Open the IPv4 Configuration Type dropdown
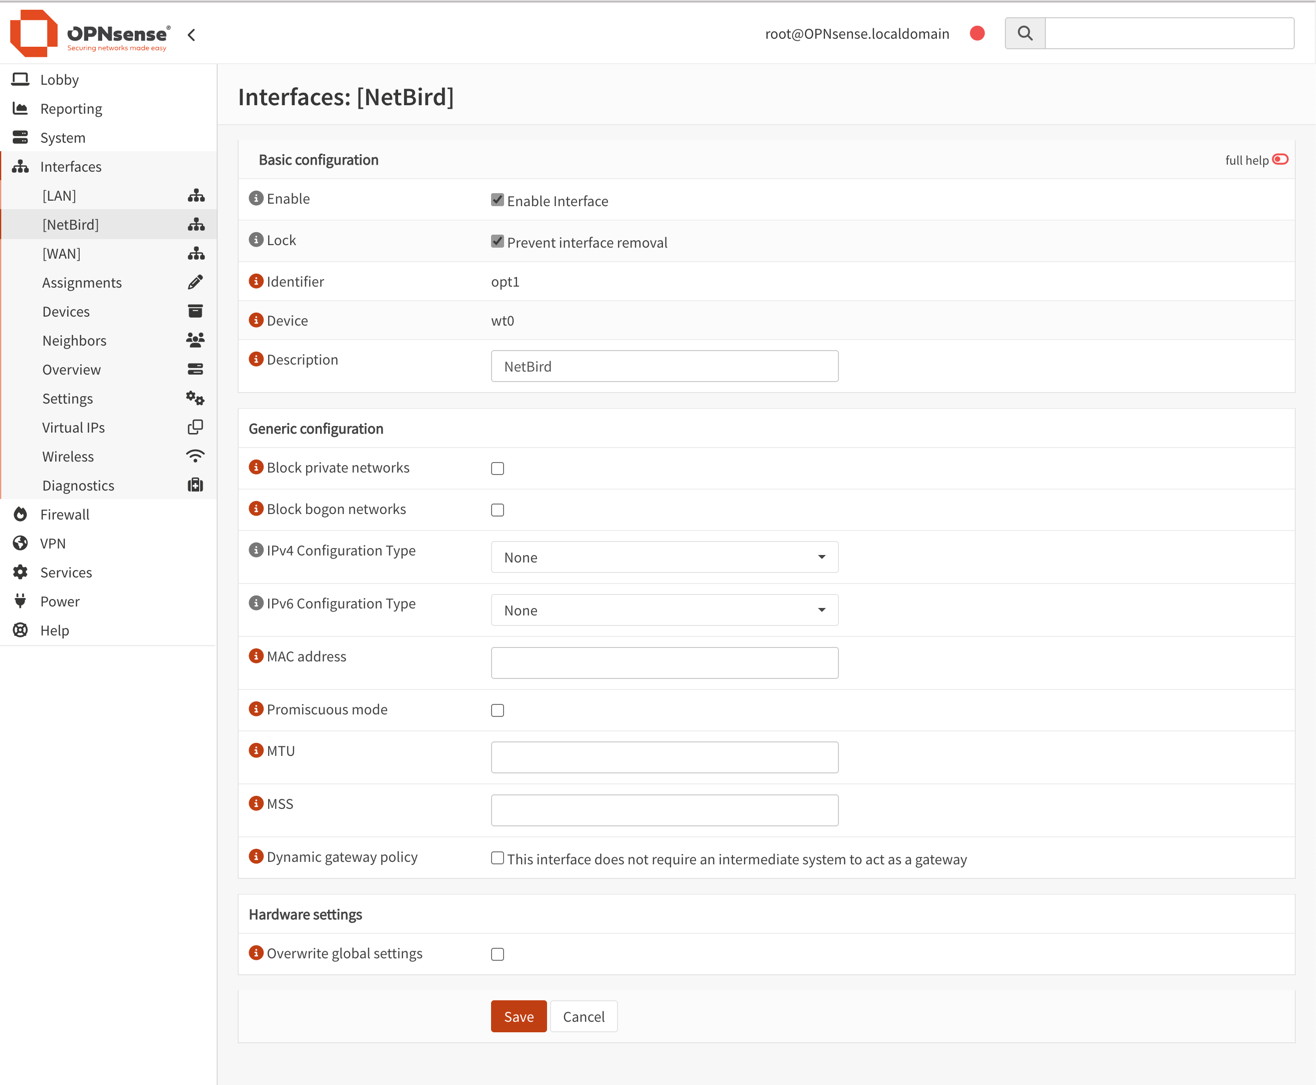Screen dimensions: 1316x1085 (664, 558)
